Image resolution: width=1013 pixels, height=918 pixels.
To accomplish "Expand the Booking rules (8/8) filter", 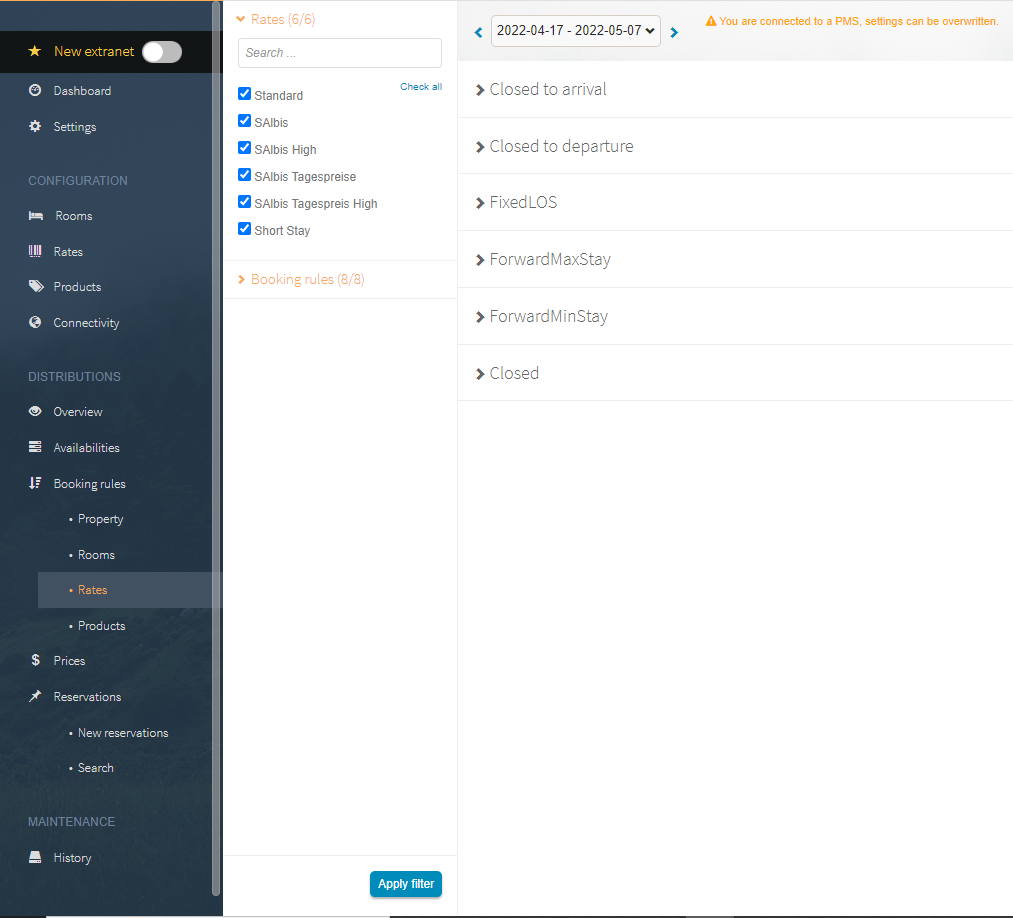I will click(307, 280).
